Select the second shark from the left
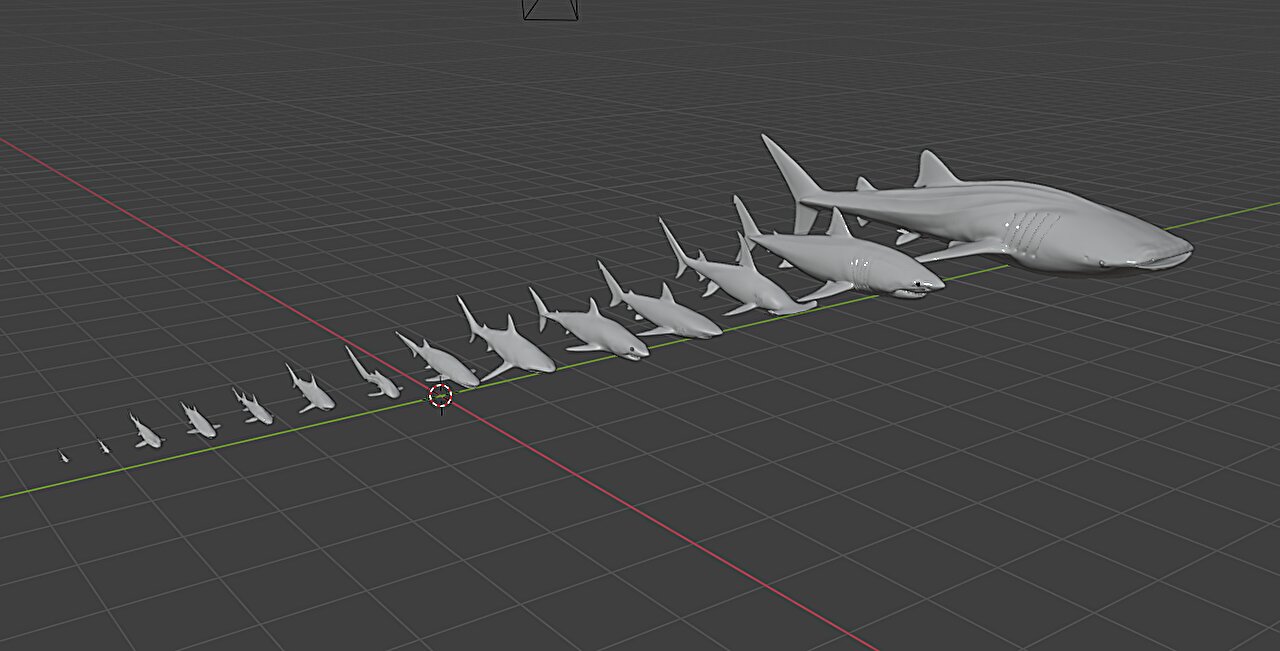 (104, 447)
